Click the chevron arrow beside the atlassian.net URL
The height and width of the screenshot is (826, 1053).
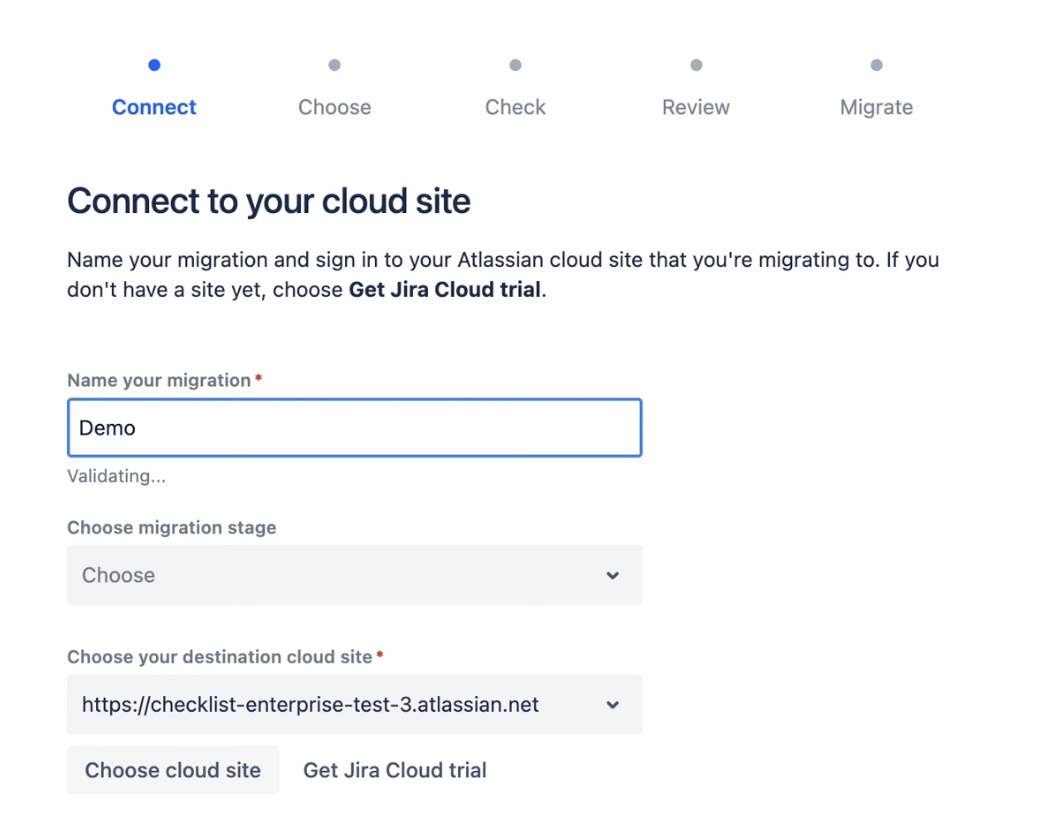613,705
